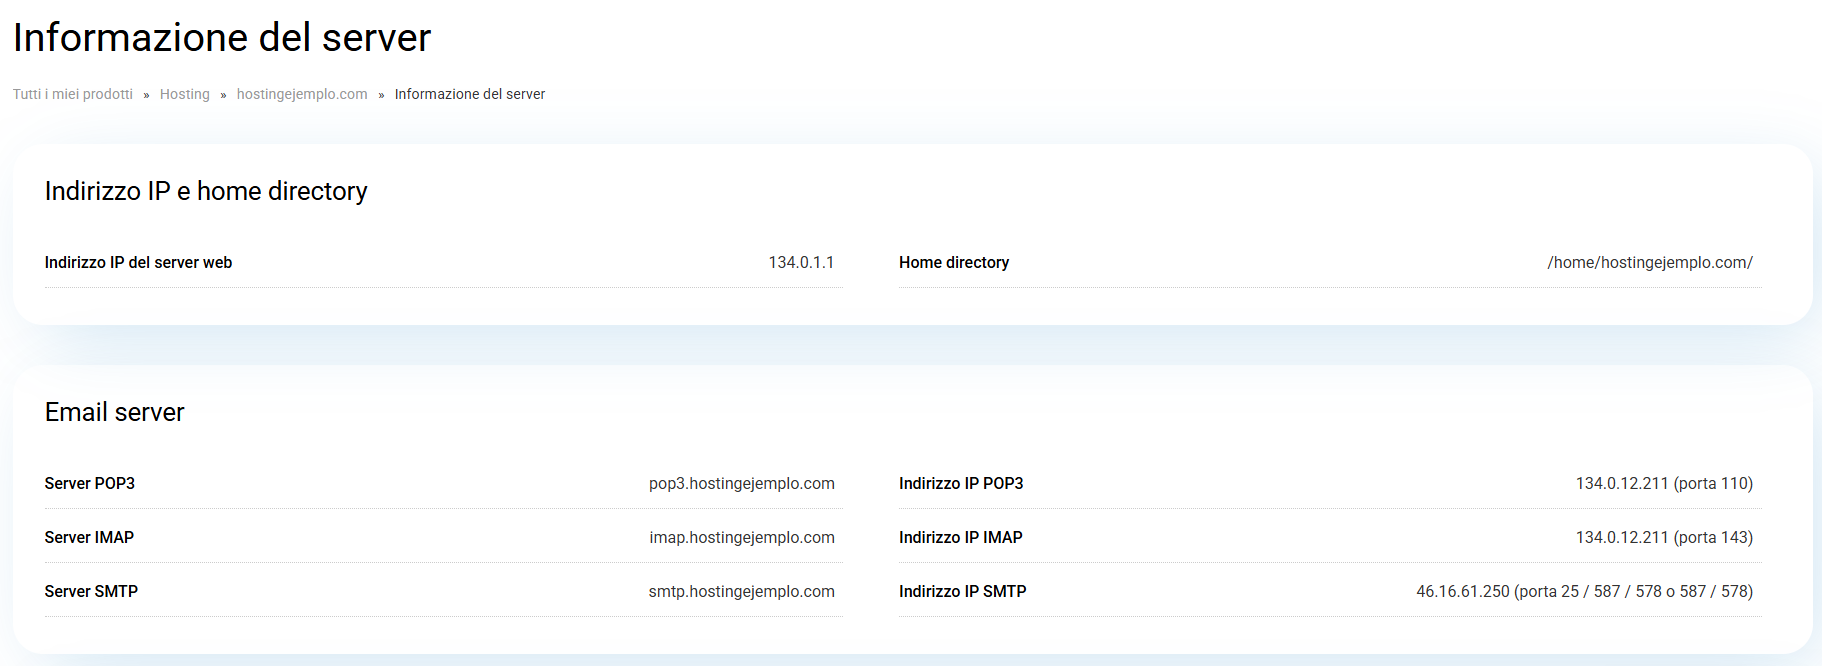Viewport: 1822px width, 666px height.
Task: Click the imap.hostingejemplo.com server value
Action: [x=741, y=537]
